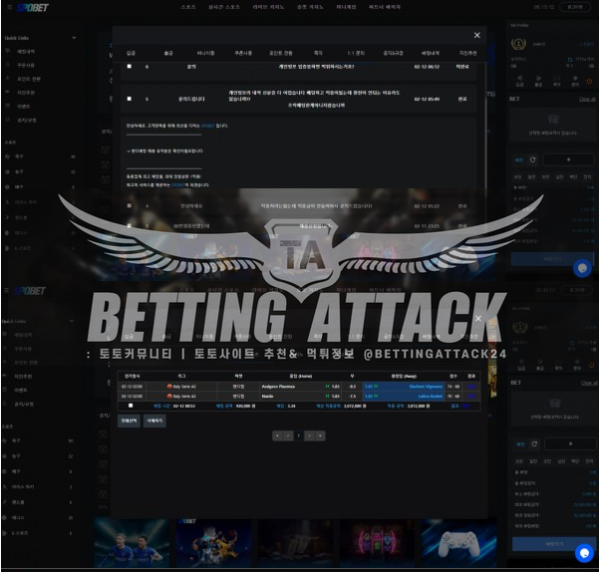Click the gold rank badge in the upper profile panel

pos(518,44)
